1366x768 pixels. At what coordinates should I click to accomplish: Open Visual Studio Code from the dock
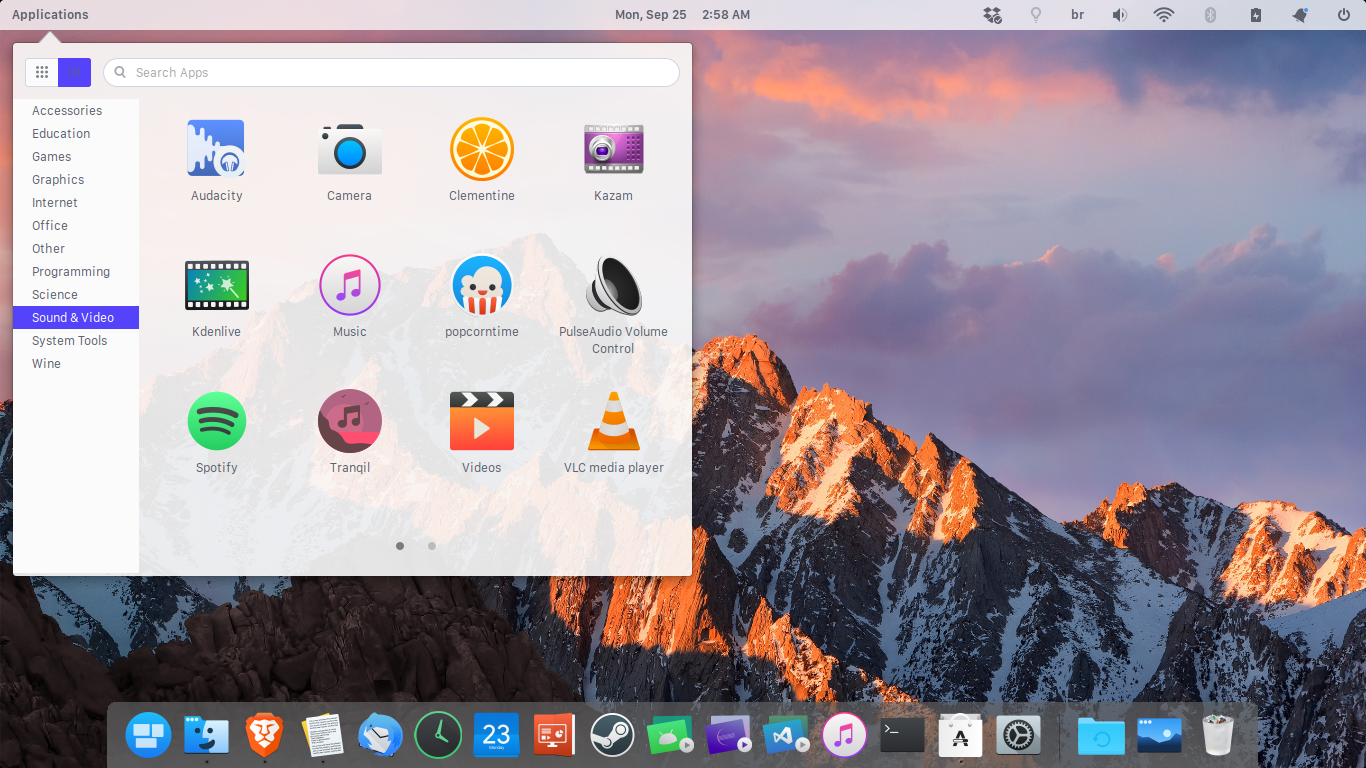pos(785,736)
